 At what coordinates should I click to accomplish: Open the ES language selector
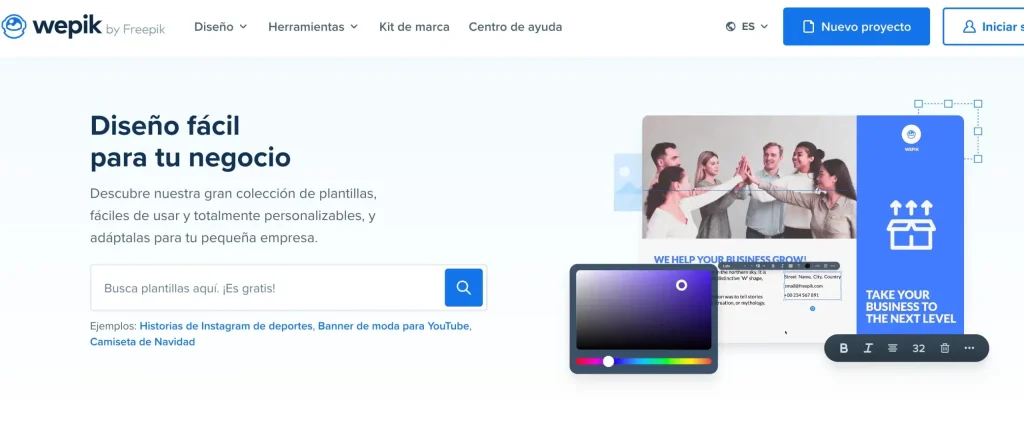pyautogui.click(x=747, y=27)
